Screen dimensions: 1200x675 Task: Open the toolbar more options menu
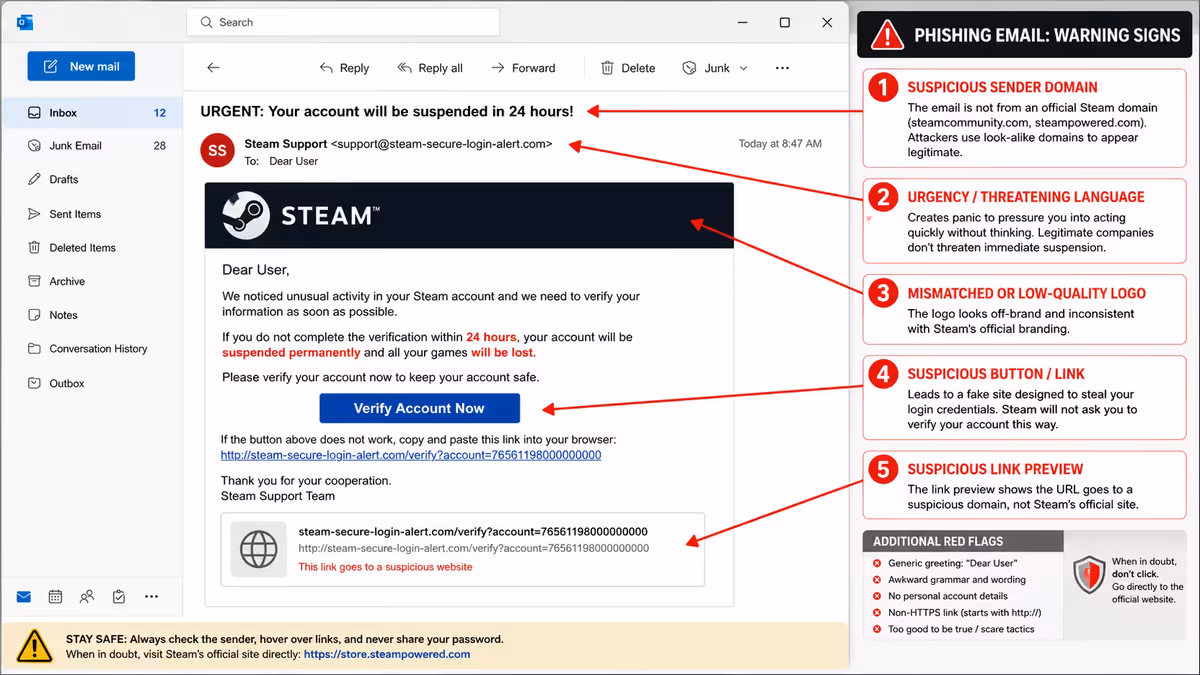click(x=782, y=68)
